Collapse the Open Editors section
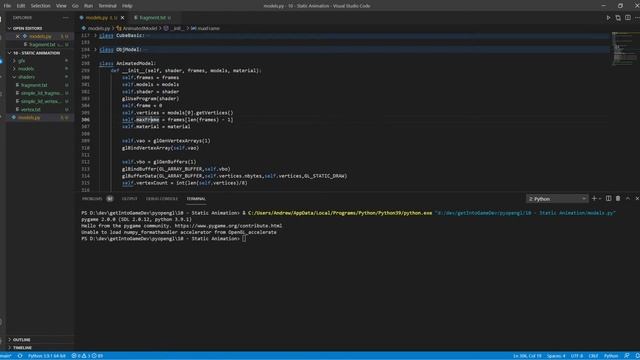This screenshot has width=640, height=360. pos(27,29)
